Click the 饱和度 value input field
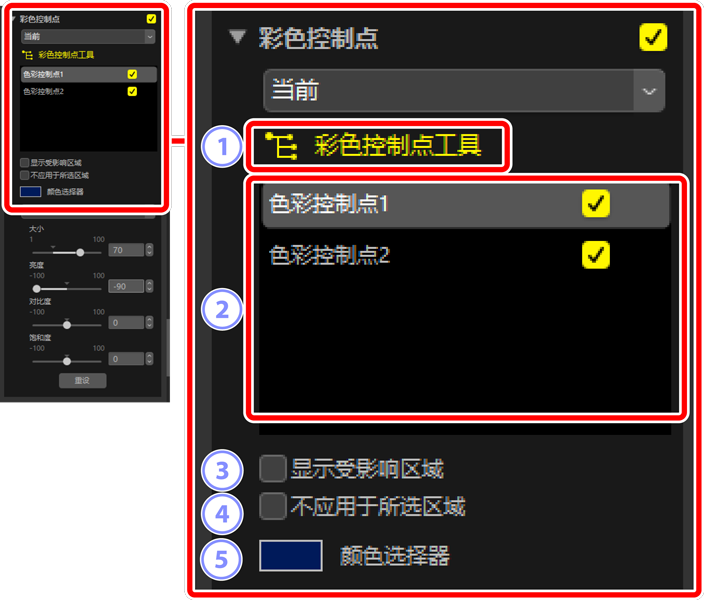704x600 pixels. 126,359
